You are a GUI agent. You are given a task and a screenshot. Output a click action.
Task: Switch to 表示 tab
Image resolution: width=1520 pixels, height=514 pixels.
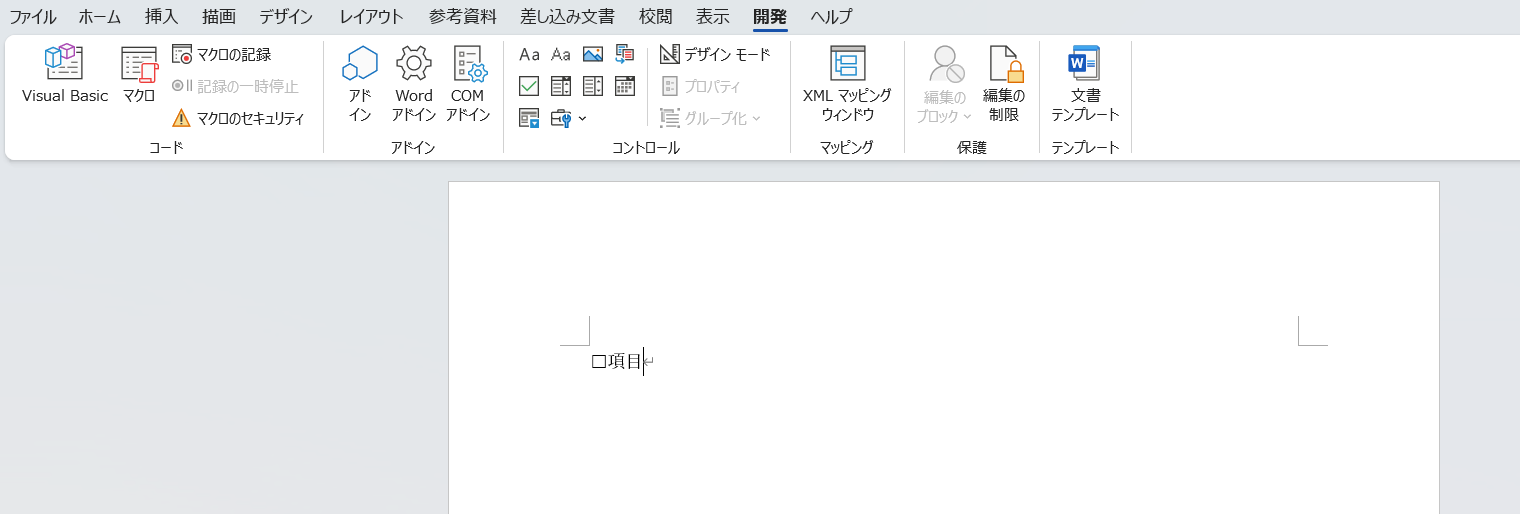(713, 17)
